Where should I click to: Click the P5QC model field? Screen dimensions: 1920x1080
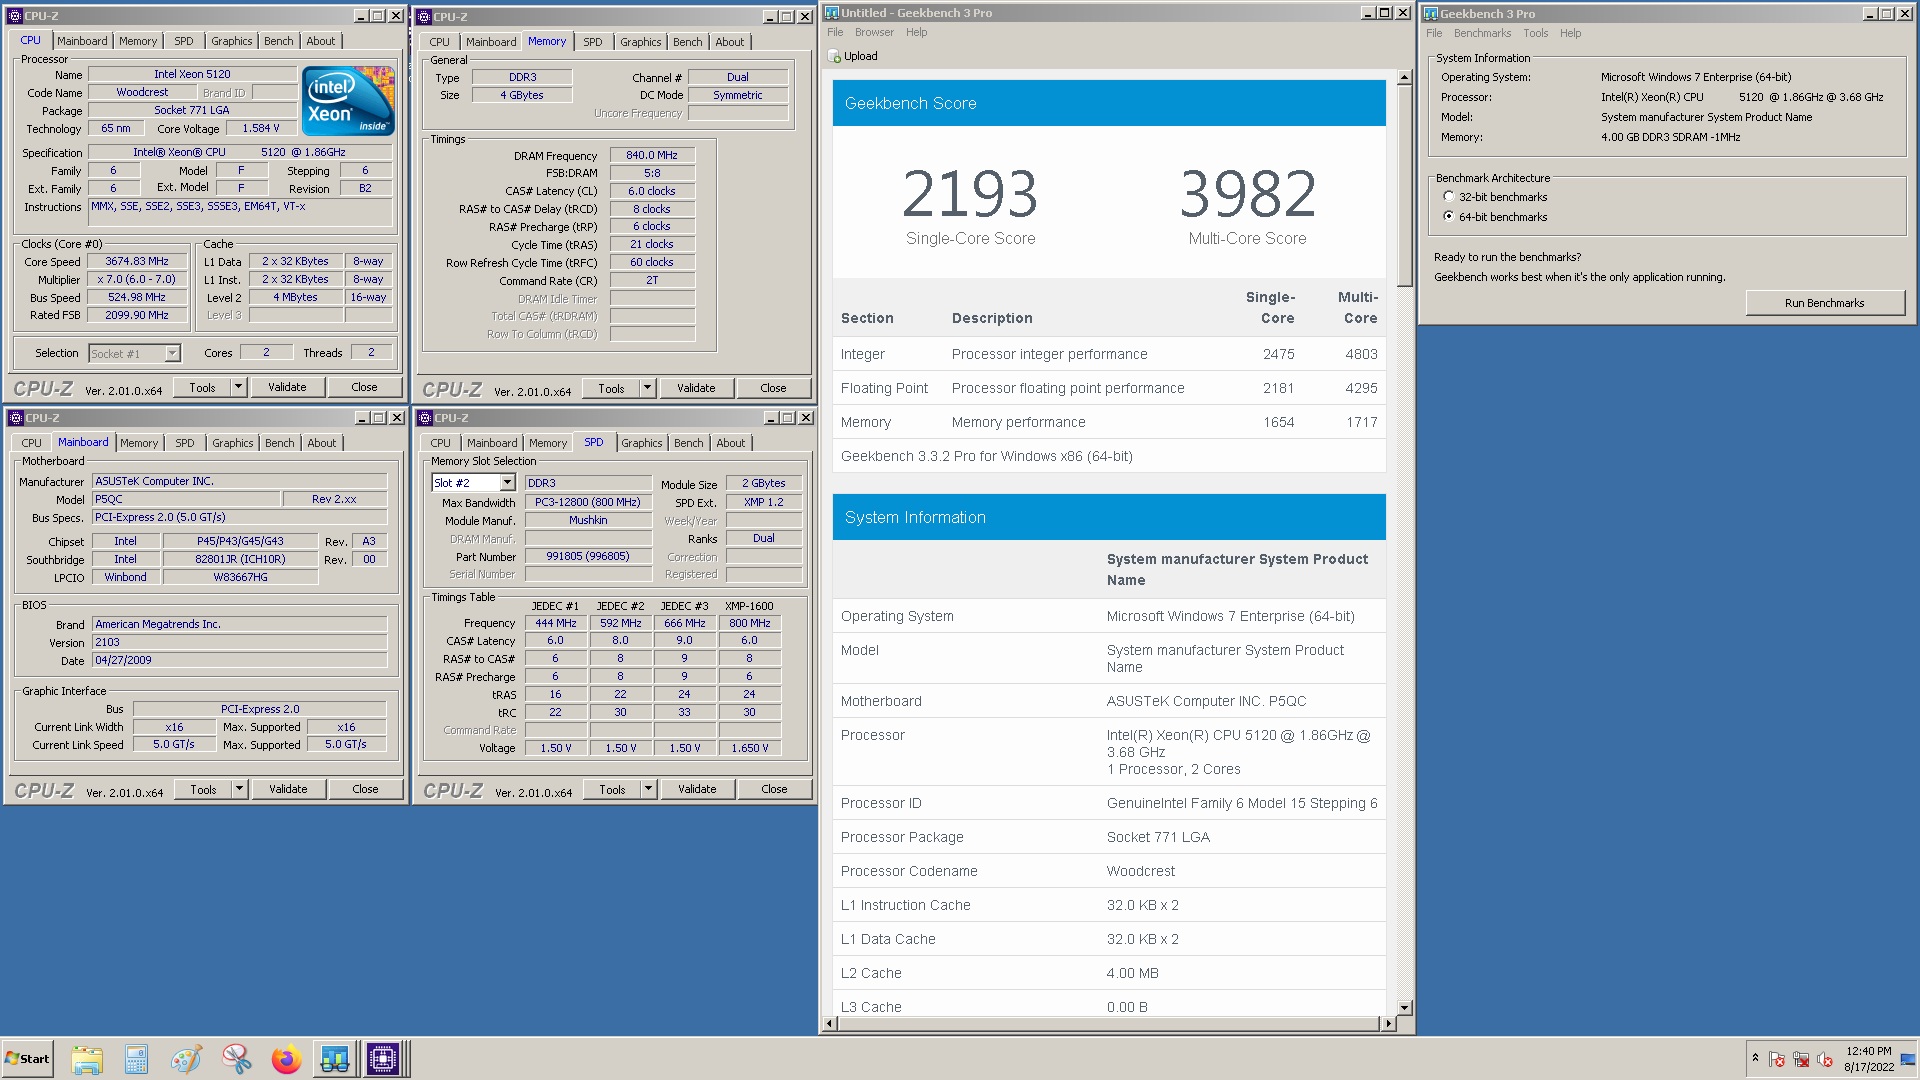point(186,499)
